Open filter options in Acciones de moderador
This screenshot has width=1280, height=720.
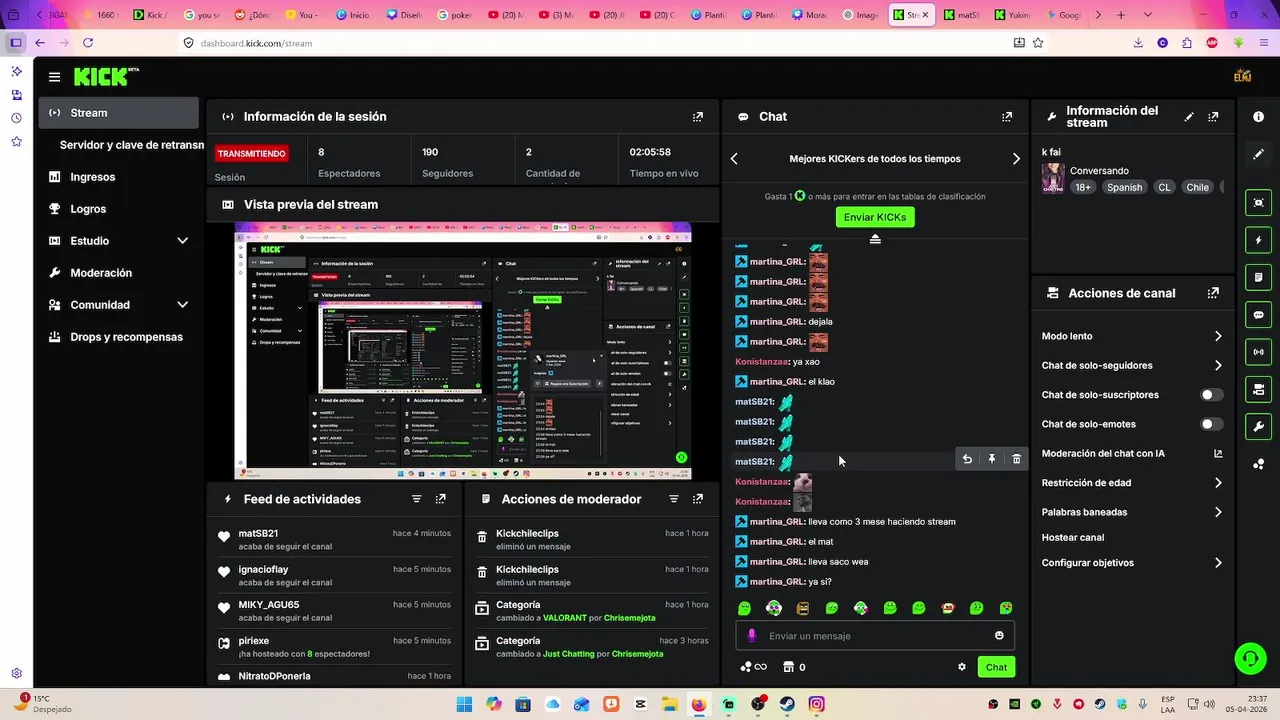pyautogui.click(x=674, y=499)
